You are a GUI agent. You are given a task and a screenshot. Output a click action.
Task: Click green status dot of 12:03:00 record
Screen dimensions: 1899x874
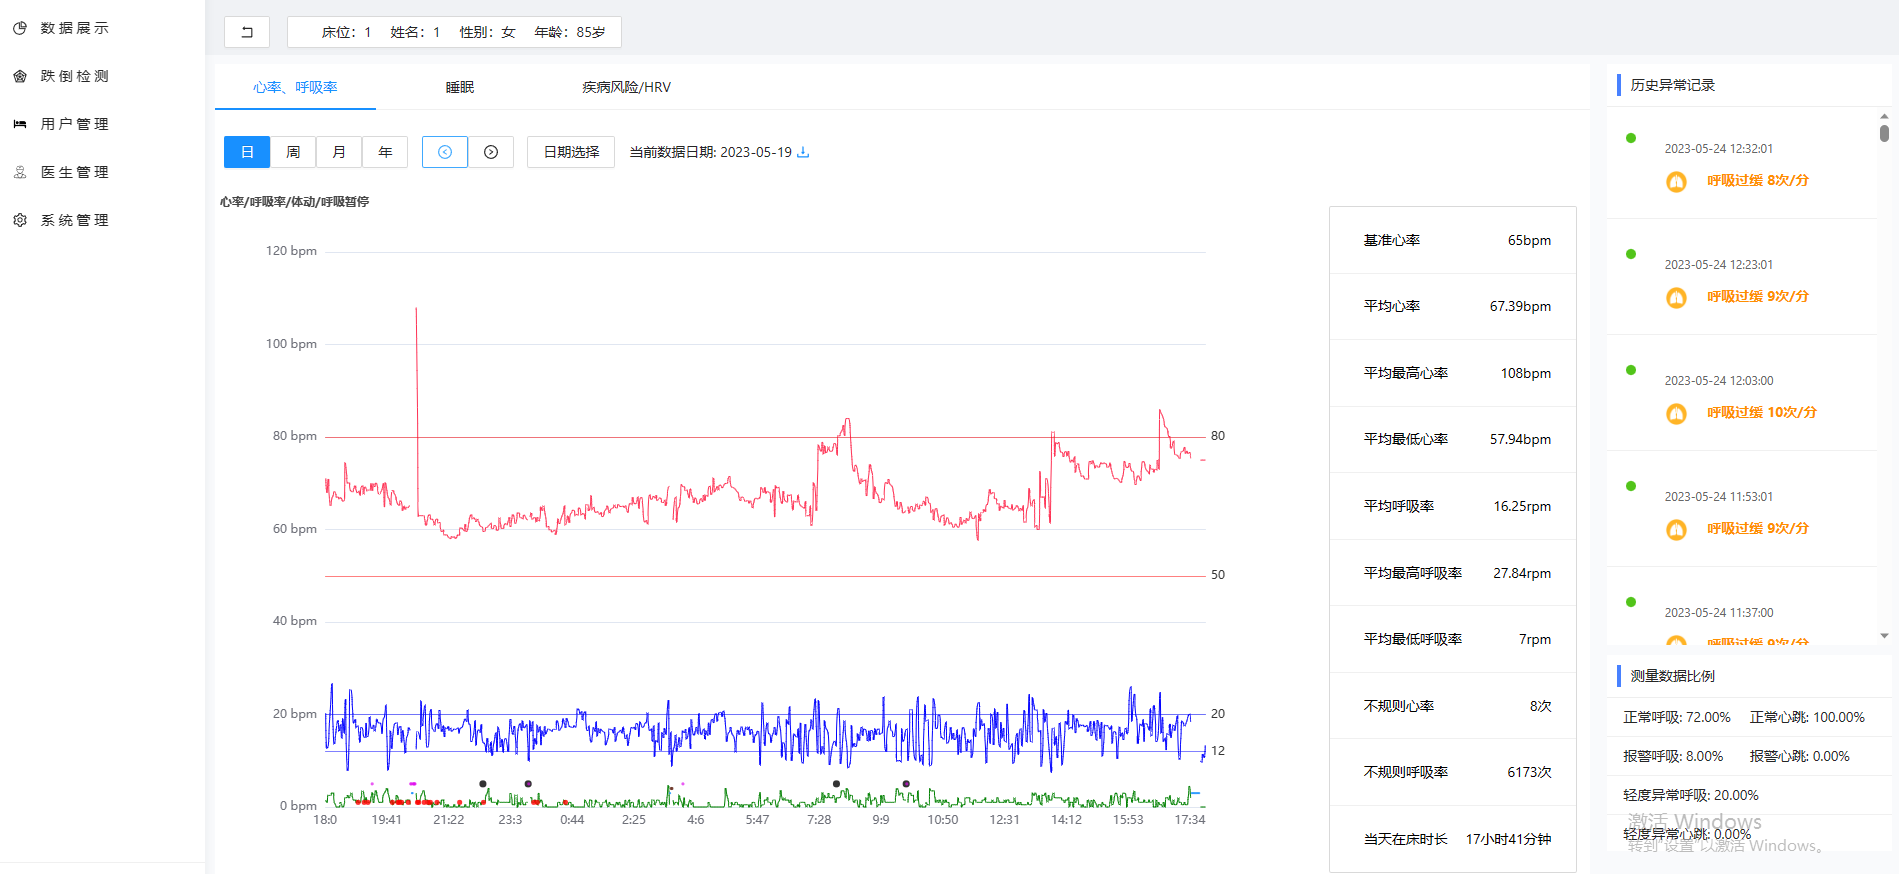click(x=1631, y=370)
